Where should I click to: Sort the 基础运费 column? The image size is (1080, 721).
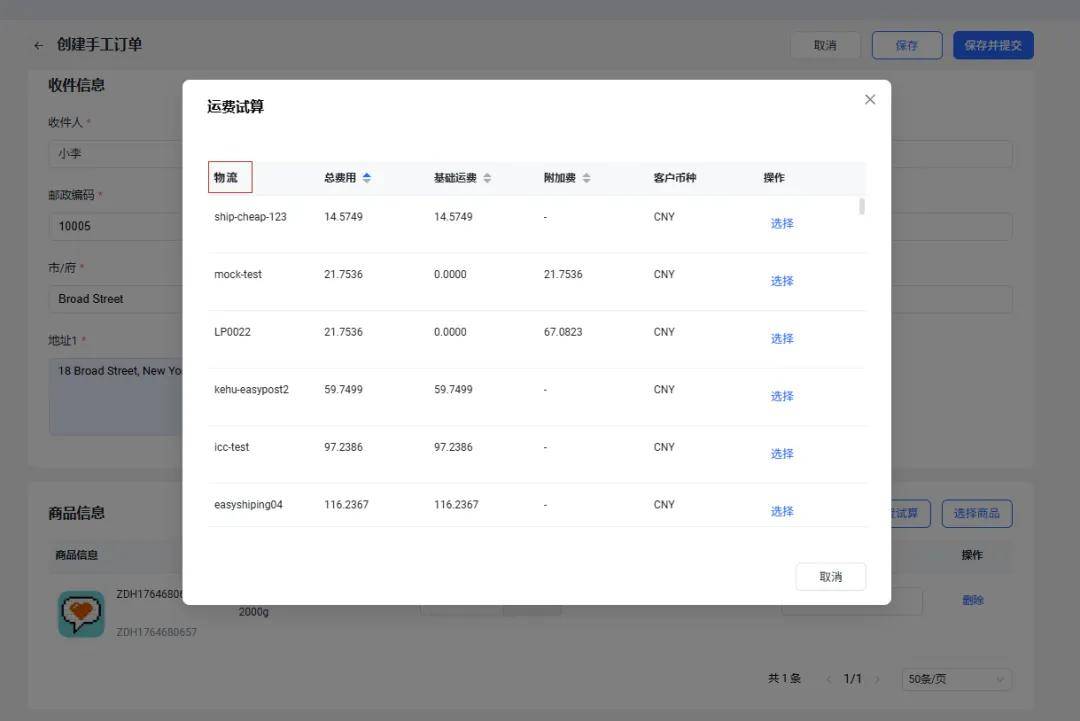487,176
